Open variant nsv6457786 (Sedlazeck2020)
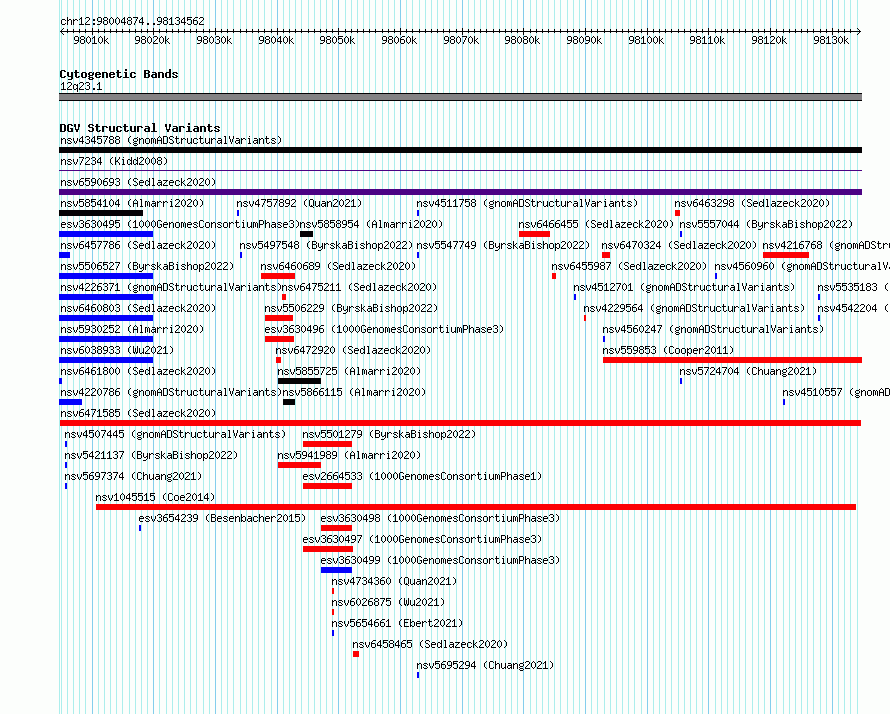Viewport: 890px width, 714px height. (x=138, y=245)
